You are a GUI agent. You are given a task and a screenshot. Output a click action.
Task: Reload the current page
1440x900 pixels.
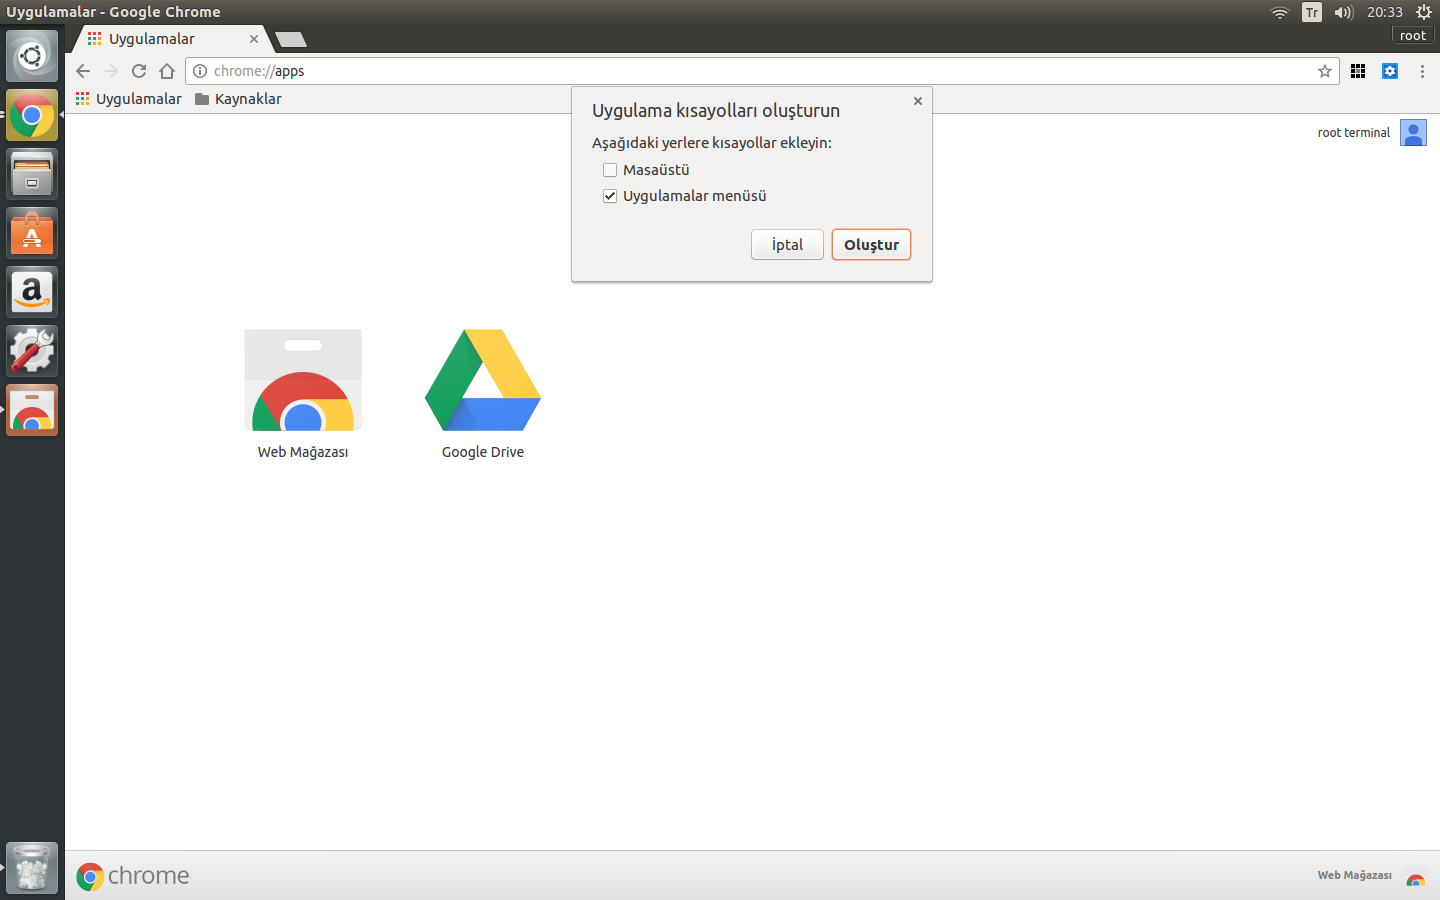[x=139, y=71]
